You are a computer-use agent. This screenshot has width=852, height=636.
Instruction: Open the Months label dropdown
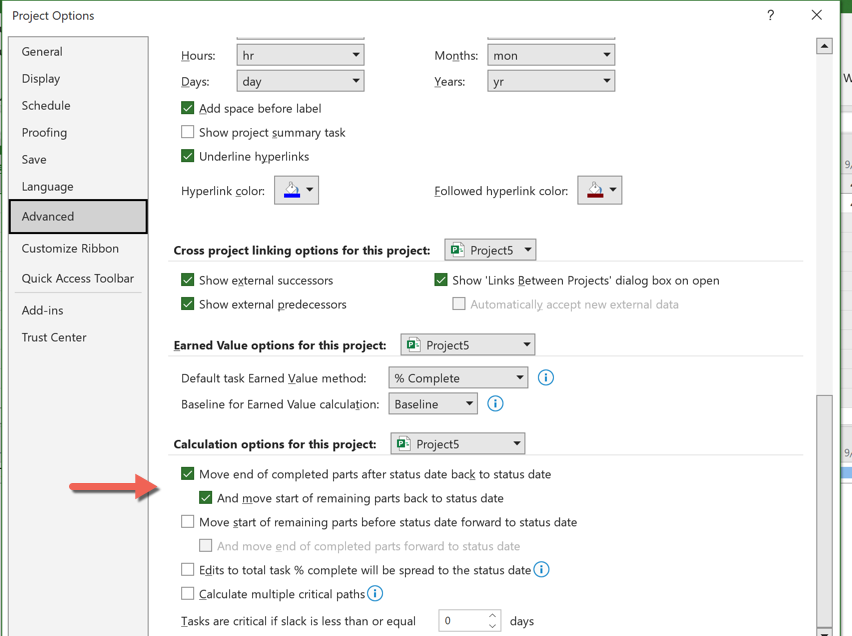click(x=551, y=55)
